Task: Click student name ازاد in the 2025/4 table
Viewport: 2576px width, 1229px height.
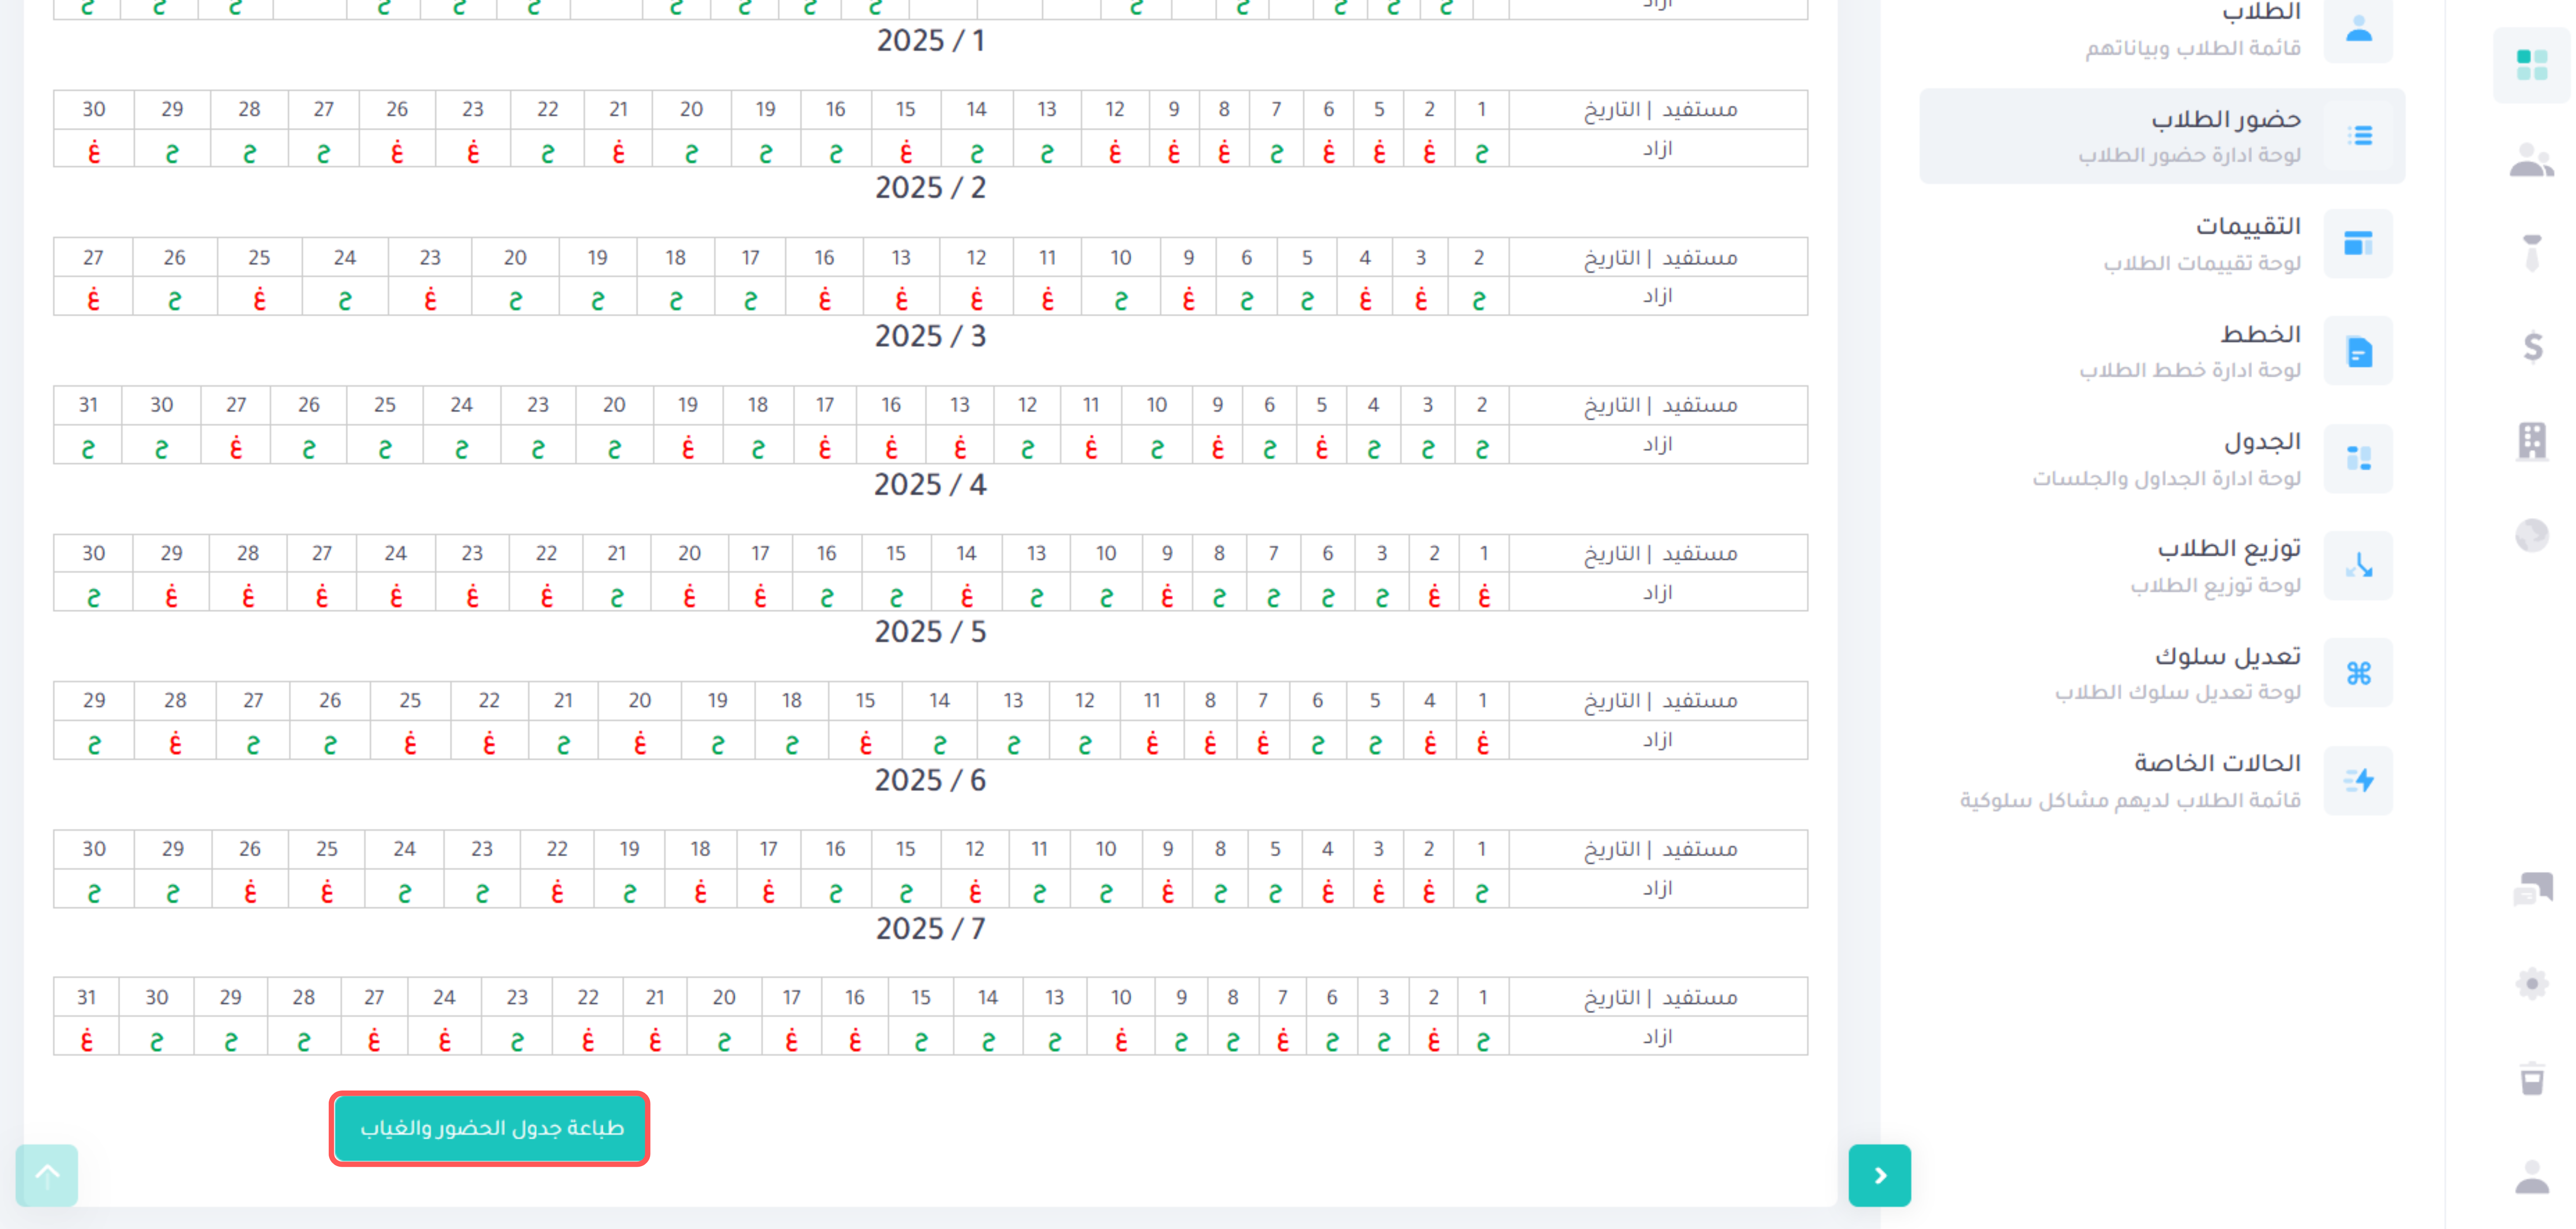Action: click(x=1658, y=592)
